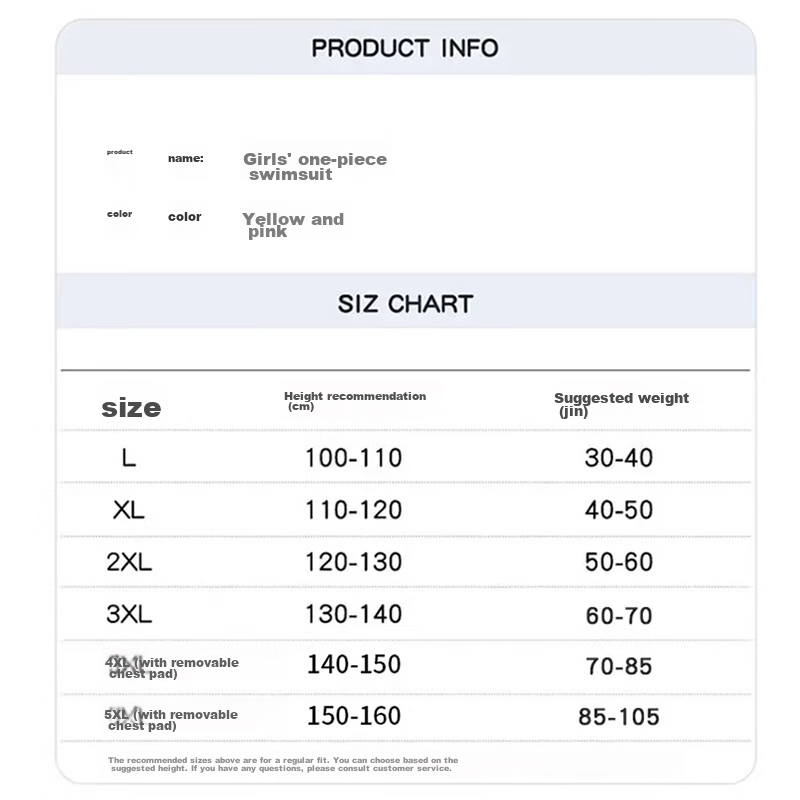800x800 pixels.
Task: Click the Suggested weight column header
Action: point(621,403)
